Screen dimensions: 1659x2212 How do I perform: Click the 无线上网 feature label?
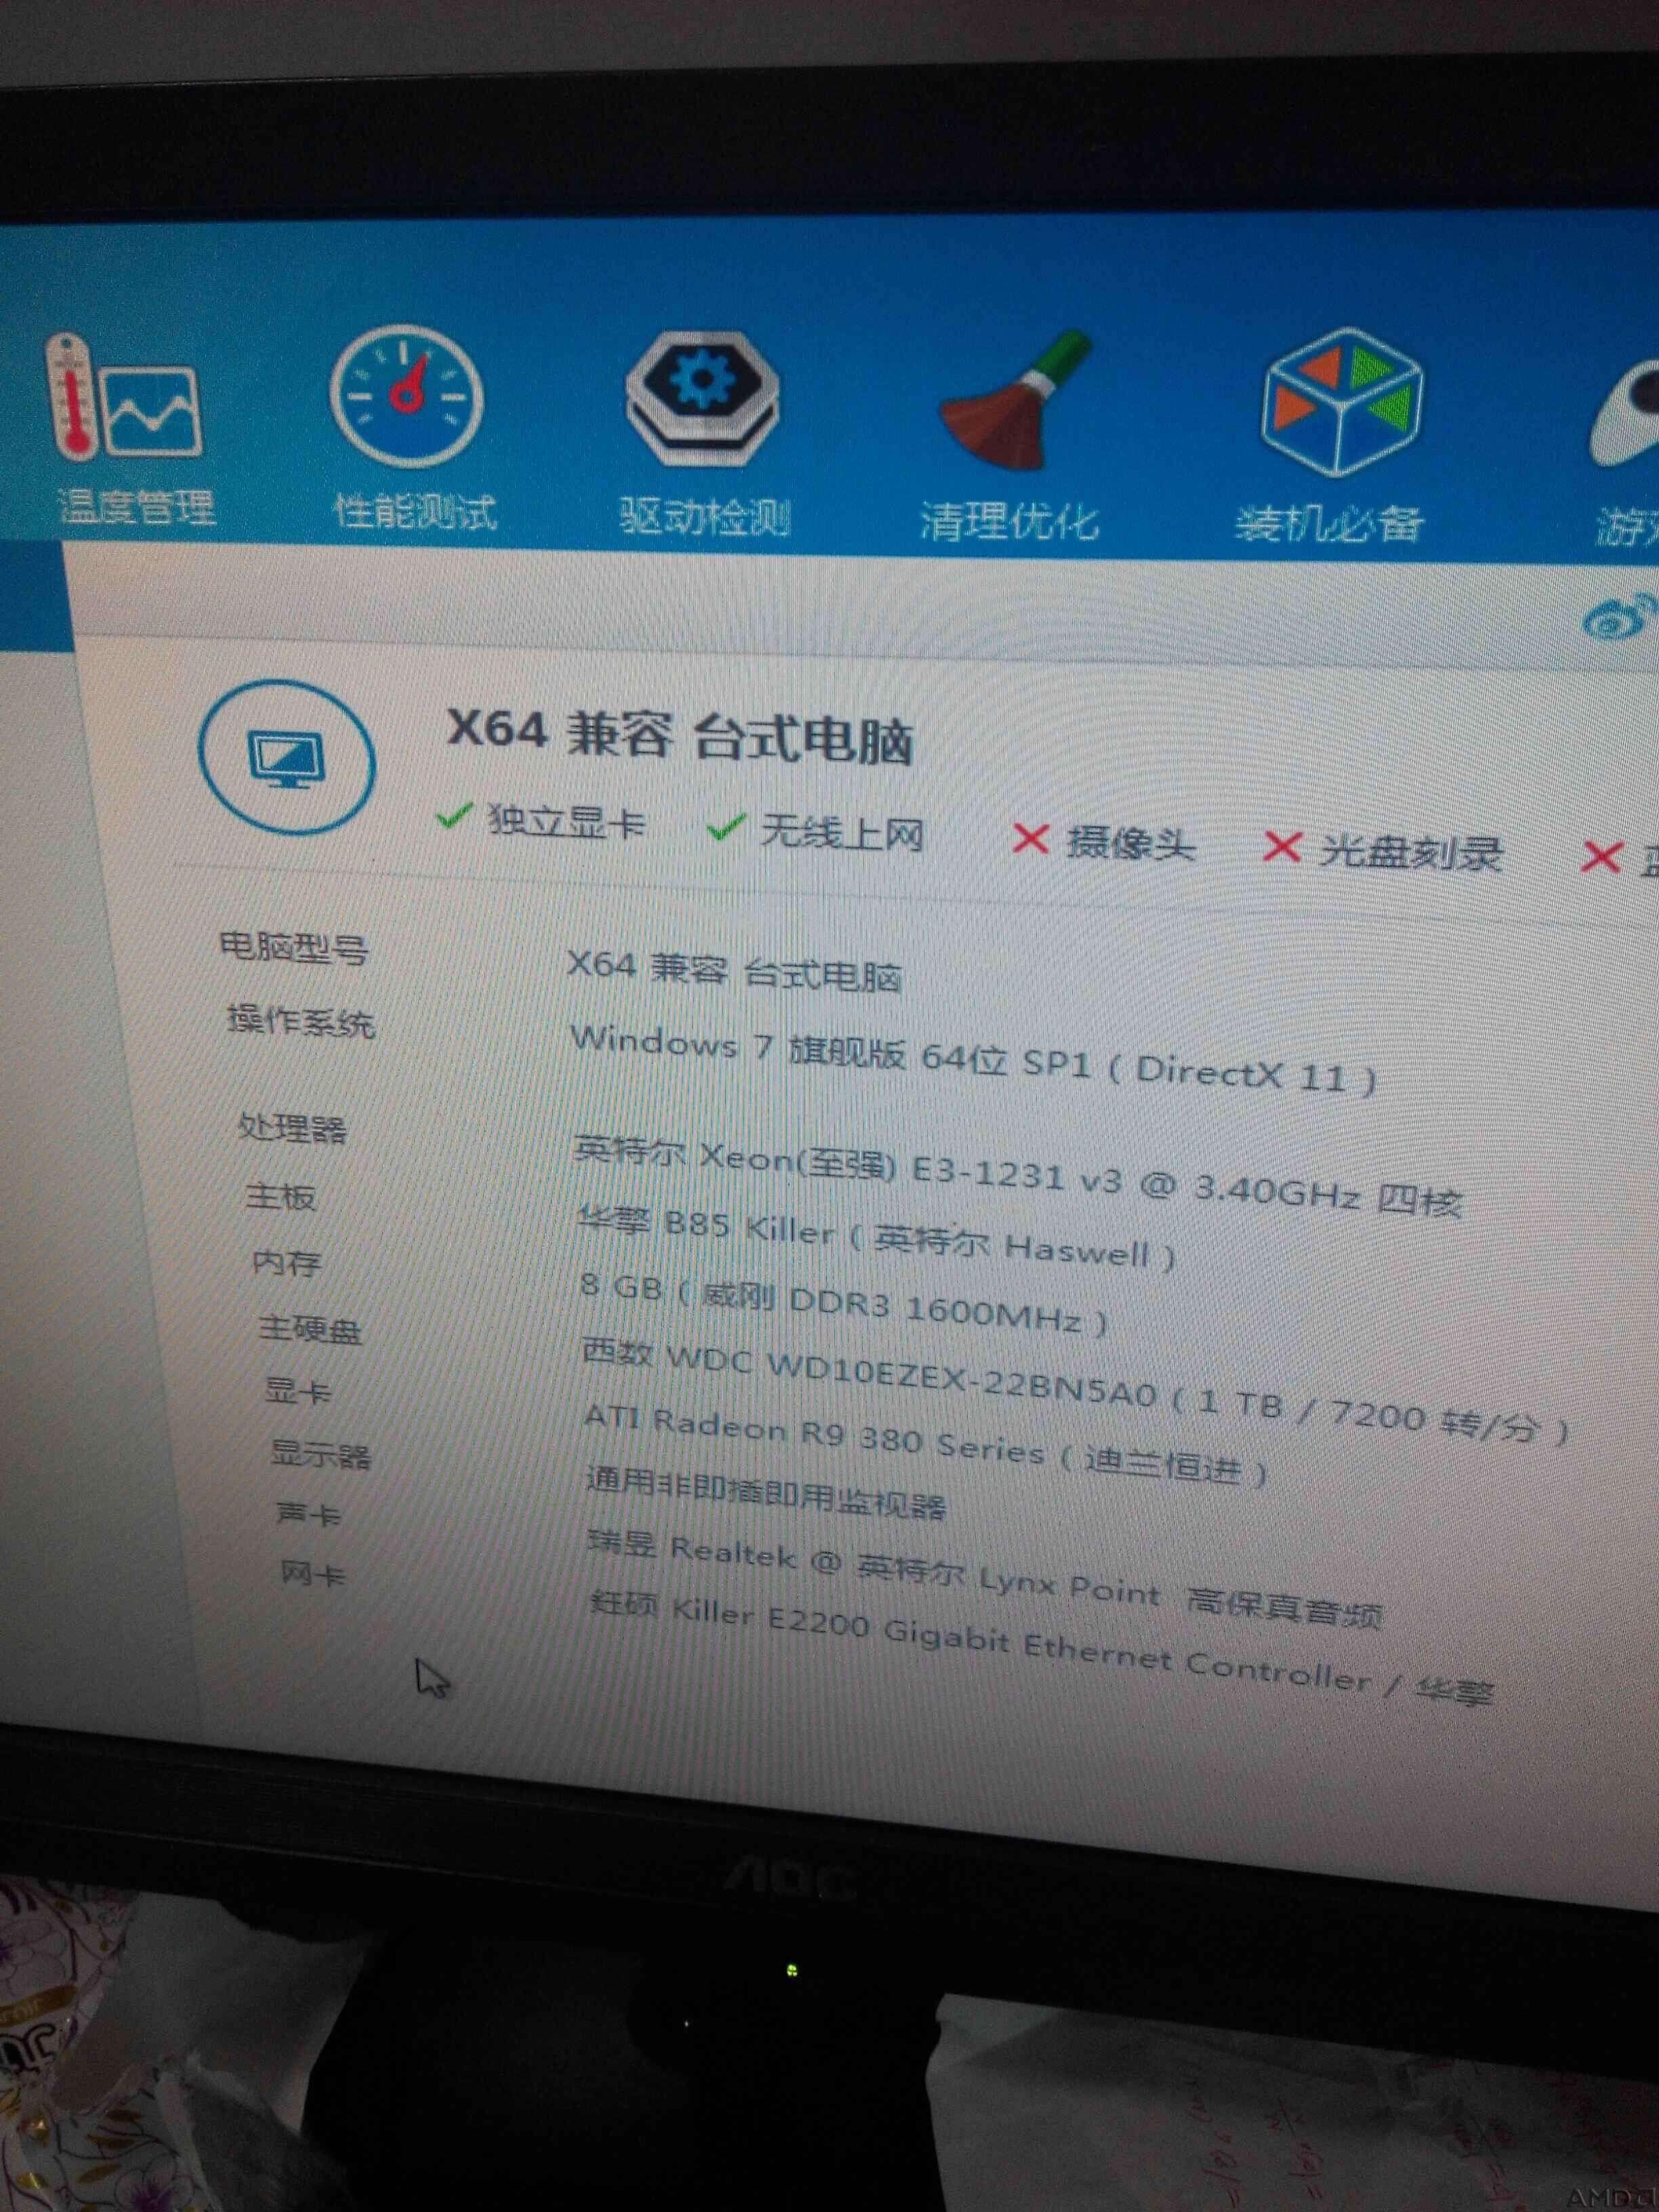click(x=843, y=832)
